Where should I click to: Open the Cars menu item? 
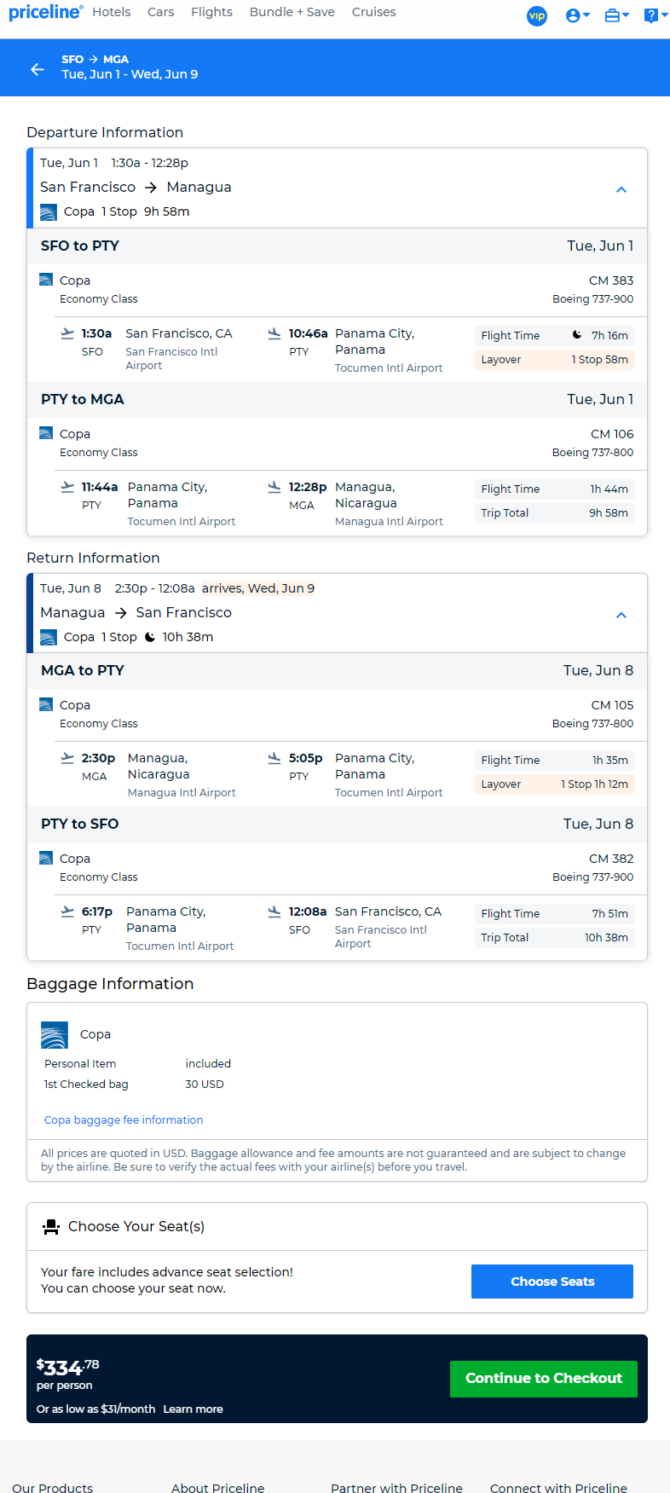click(x=160, y=13)
